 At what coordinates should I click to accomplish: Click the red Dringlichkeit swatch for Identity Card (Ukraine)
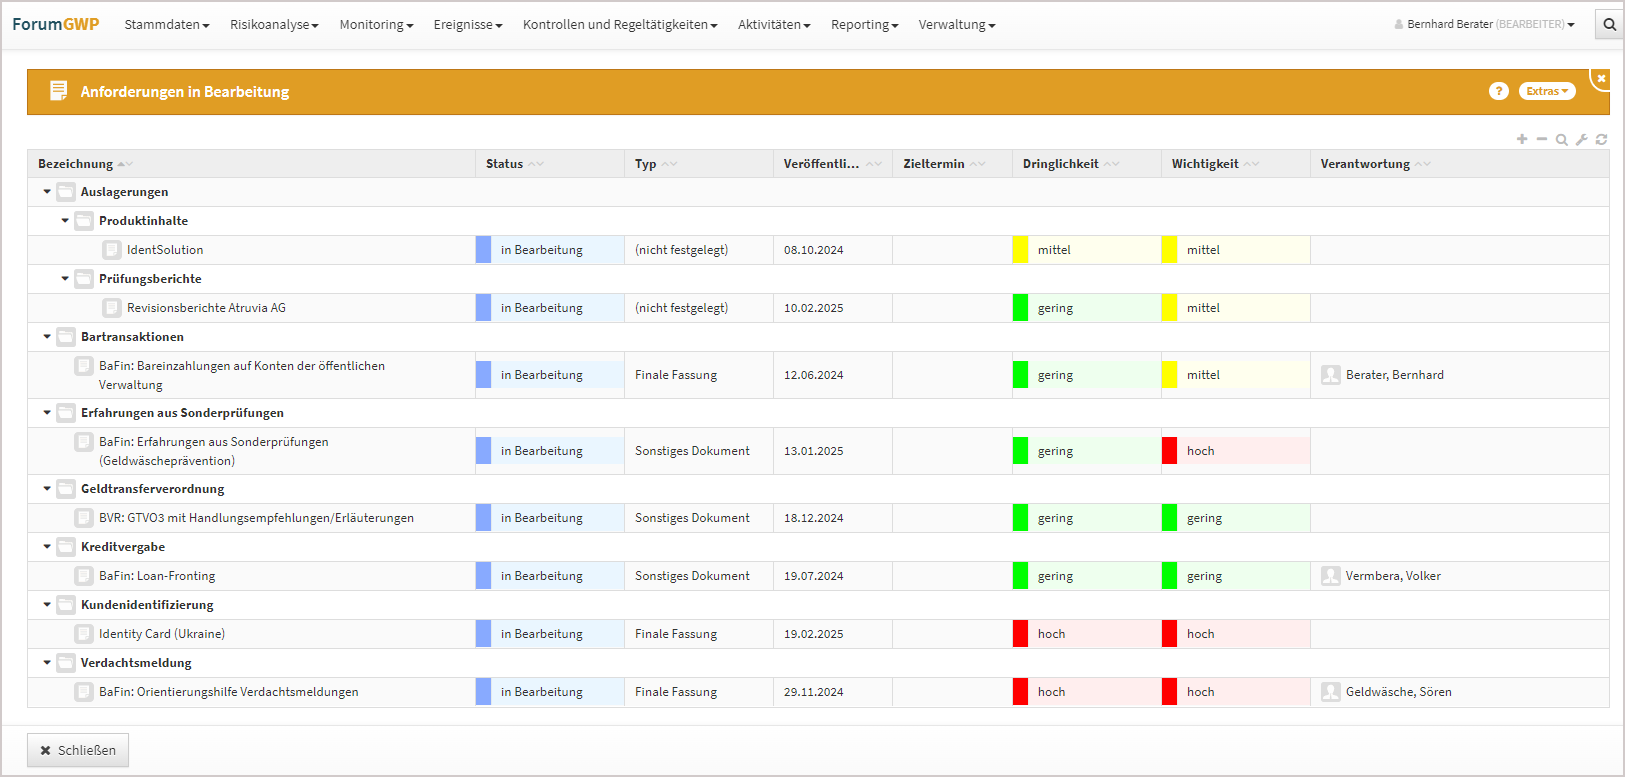coord(1020,634)
